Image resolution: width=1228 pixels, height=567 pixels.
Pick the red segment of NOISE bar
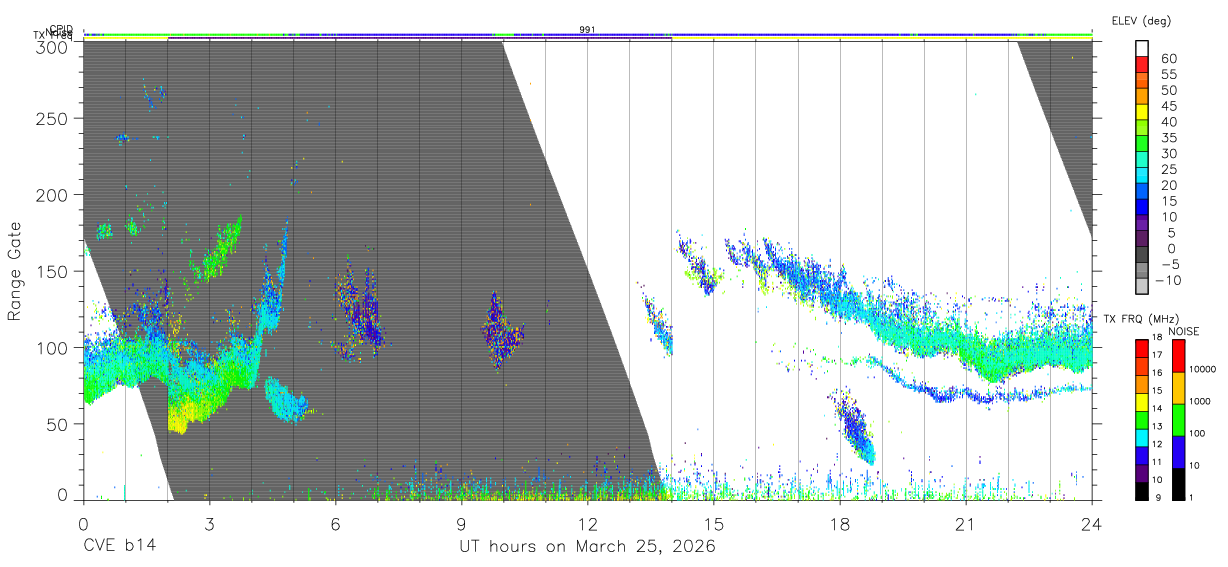click(1177, 356)
